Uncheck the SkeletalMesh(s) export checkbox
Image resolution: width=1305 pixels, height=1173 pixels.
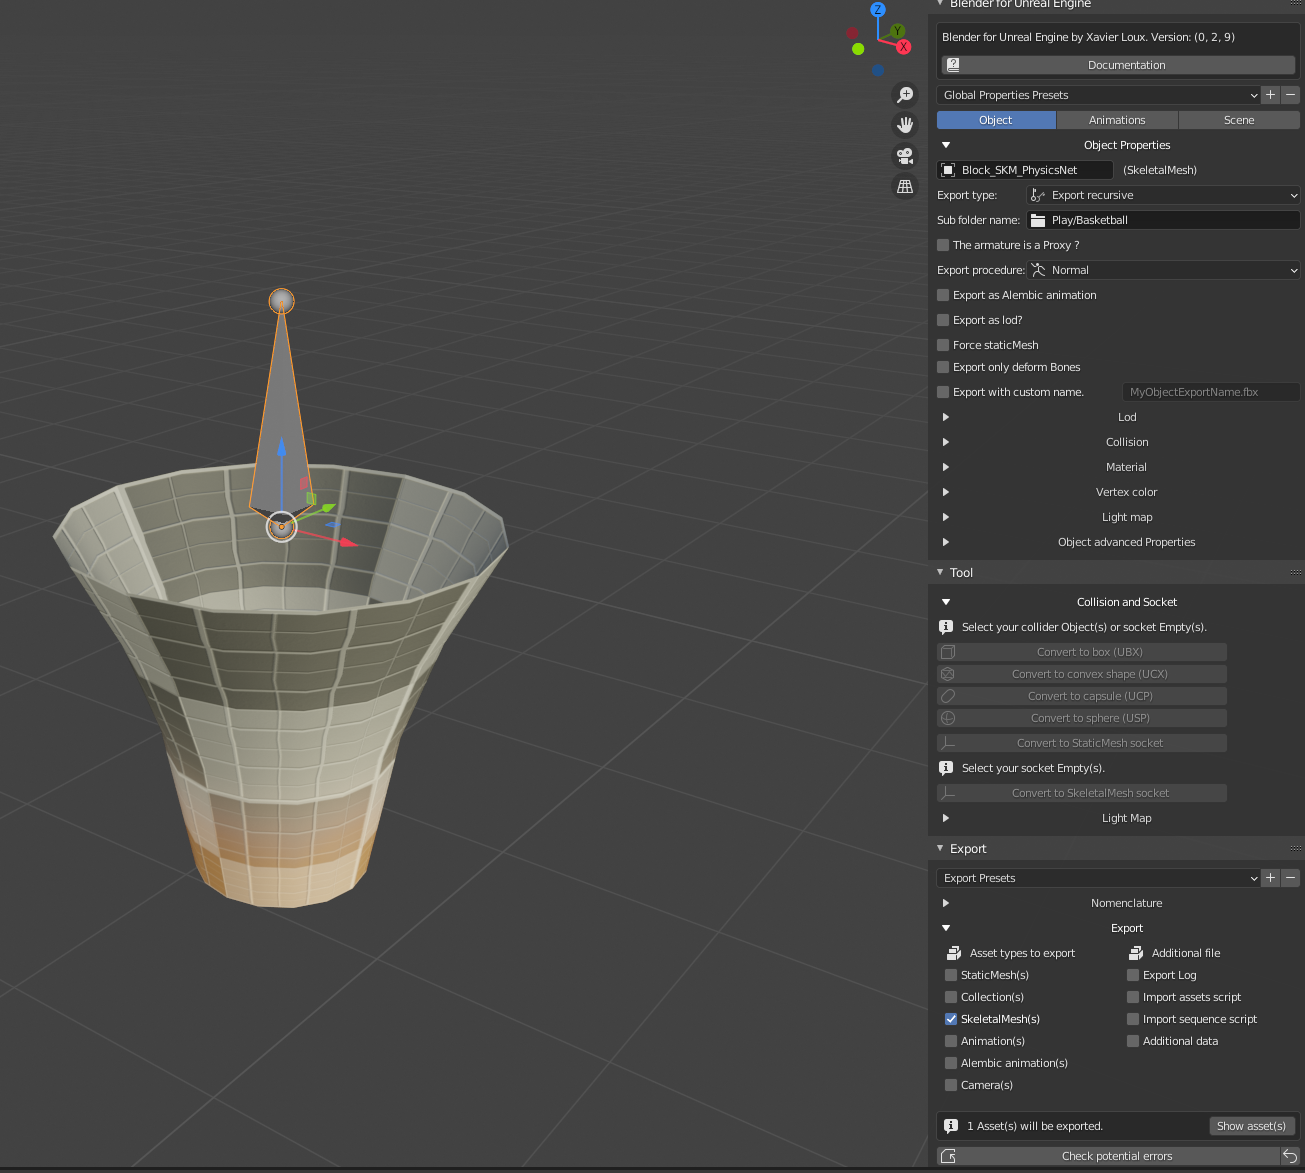pyautogui.click(x=951, y=1018)
